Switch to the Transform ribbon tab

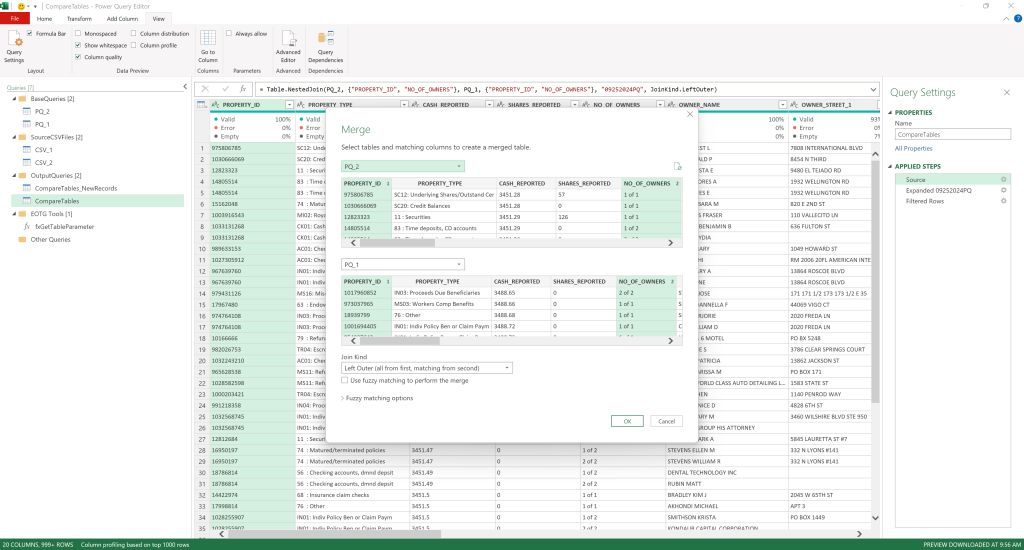79,19
